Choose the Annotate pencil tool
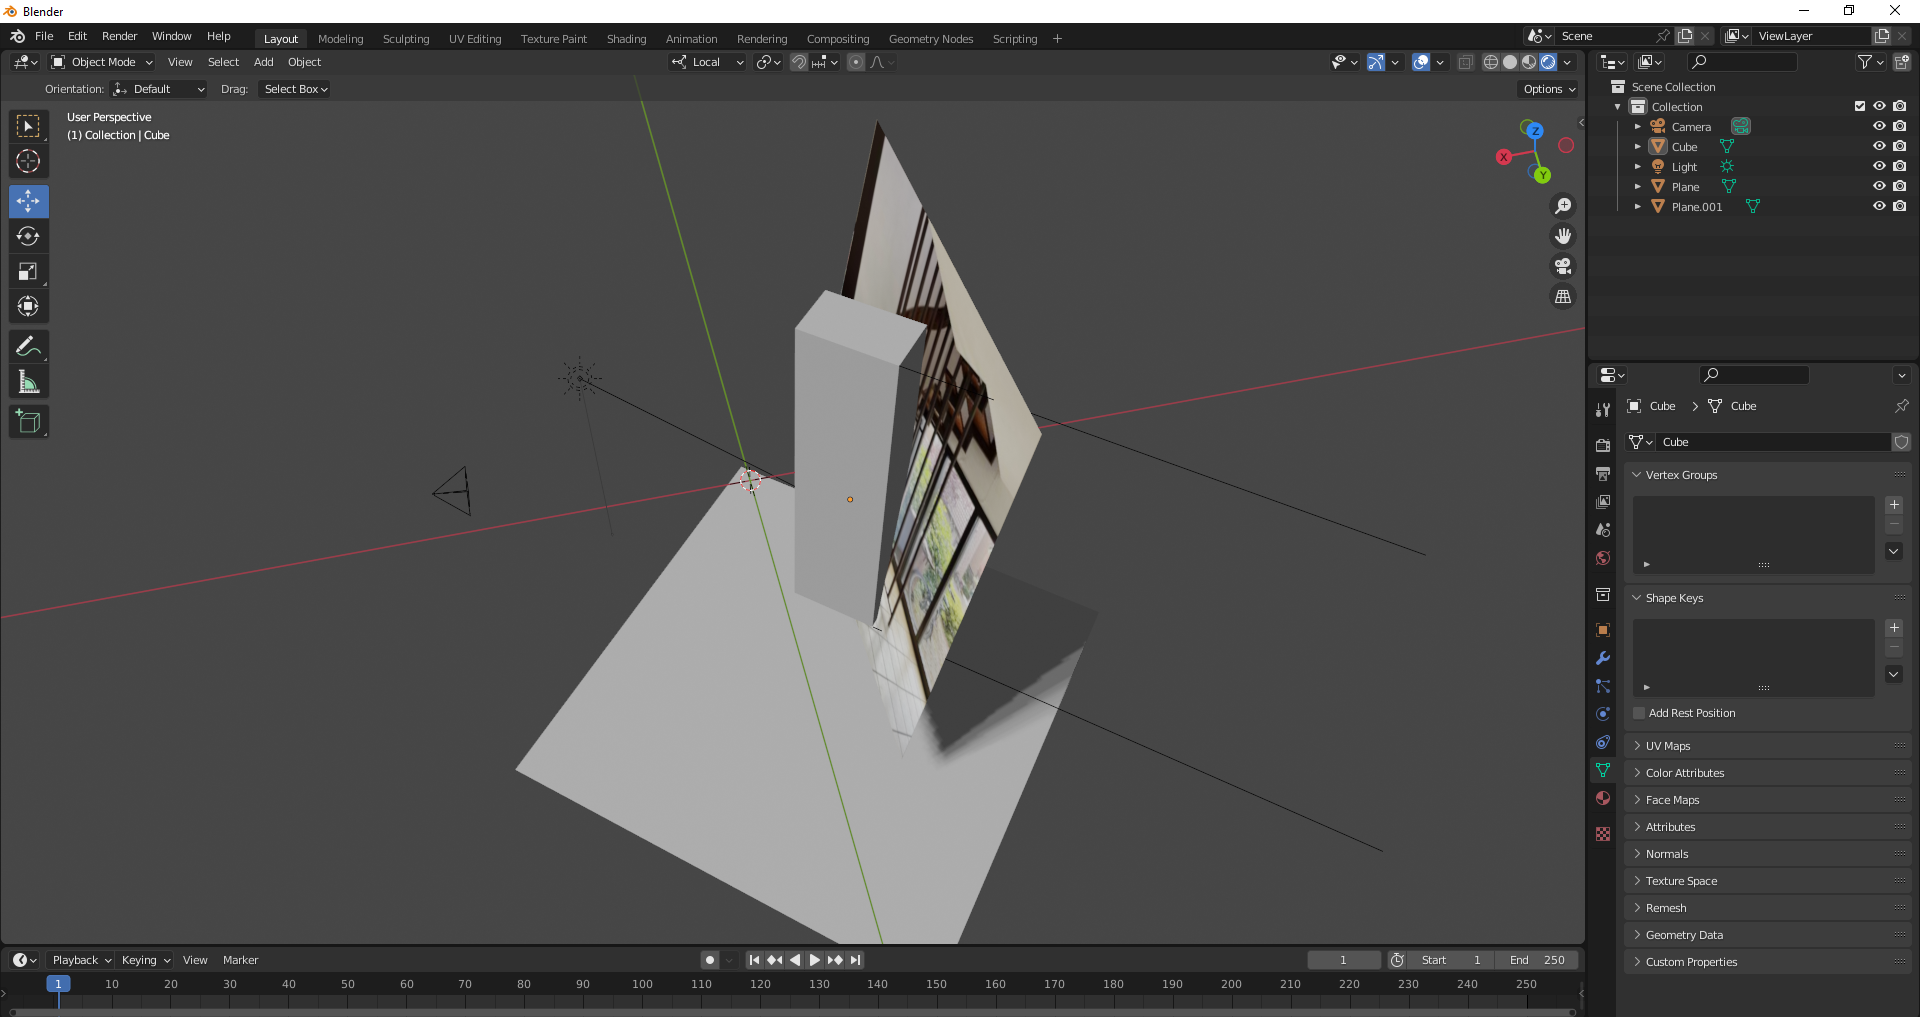The width and height of the screenshot is (1920, 1017). 28,347
